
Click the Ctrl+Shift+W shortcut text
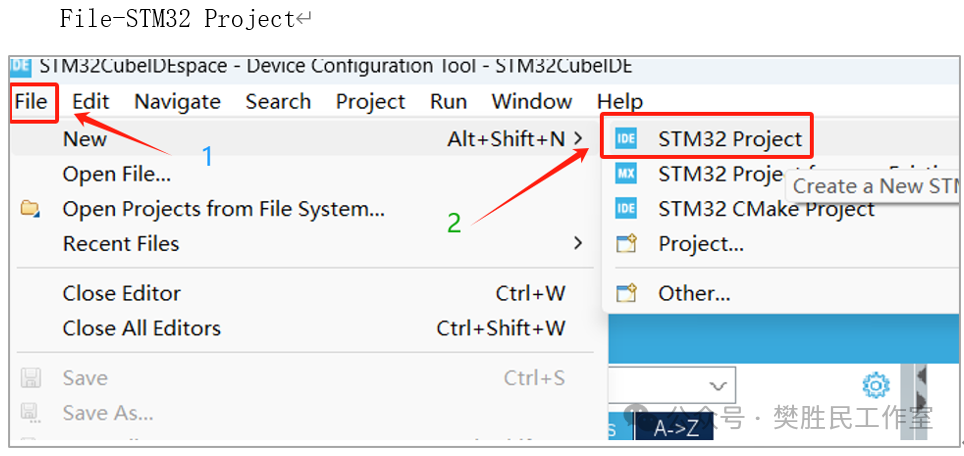click(x=500, y=328)
